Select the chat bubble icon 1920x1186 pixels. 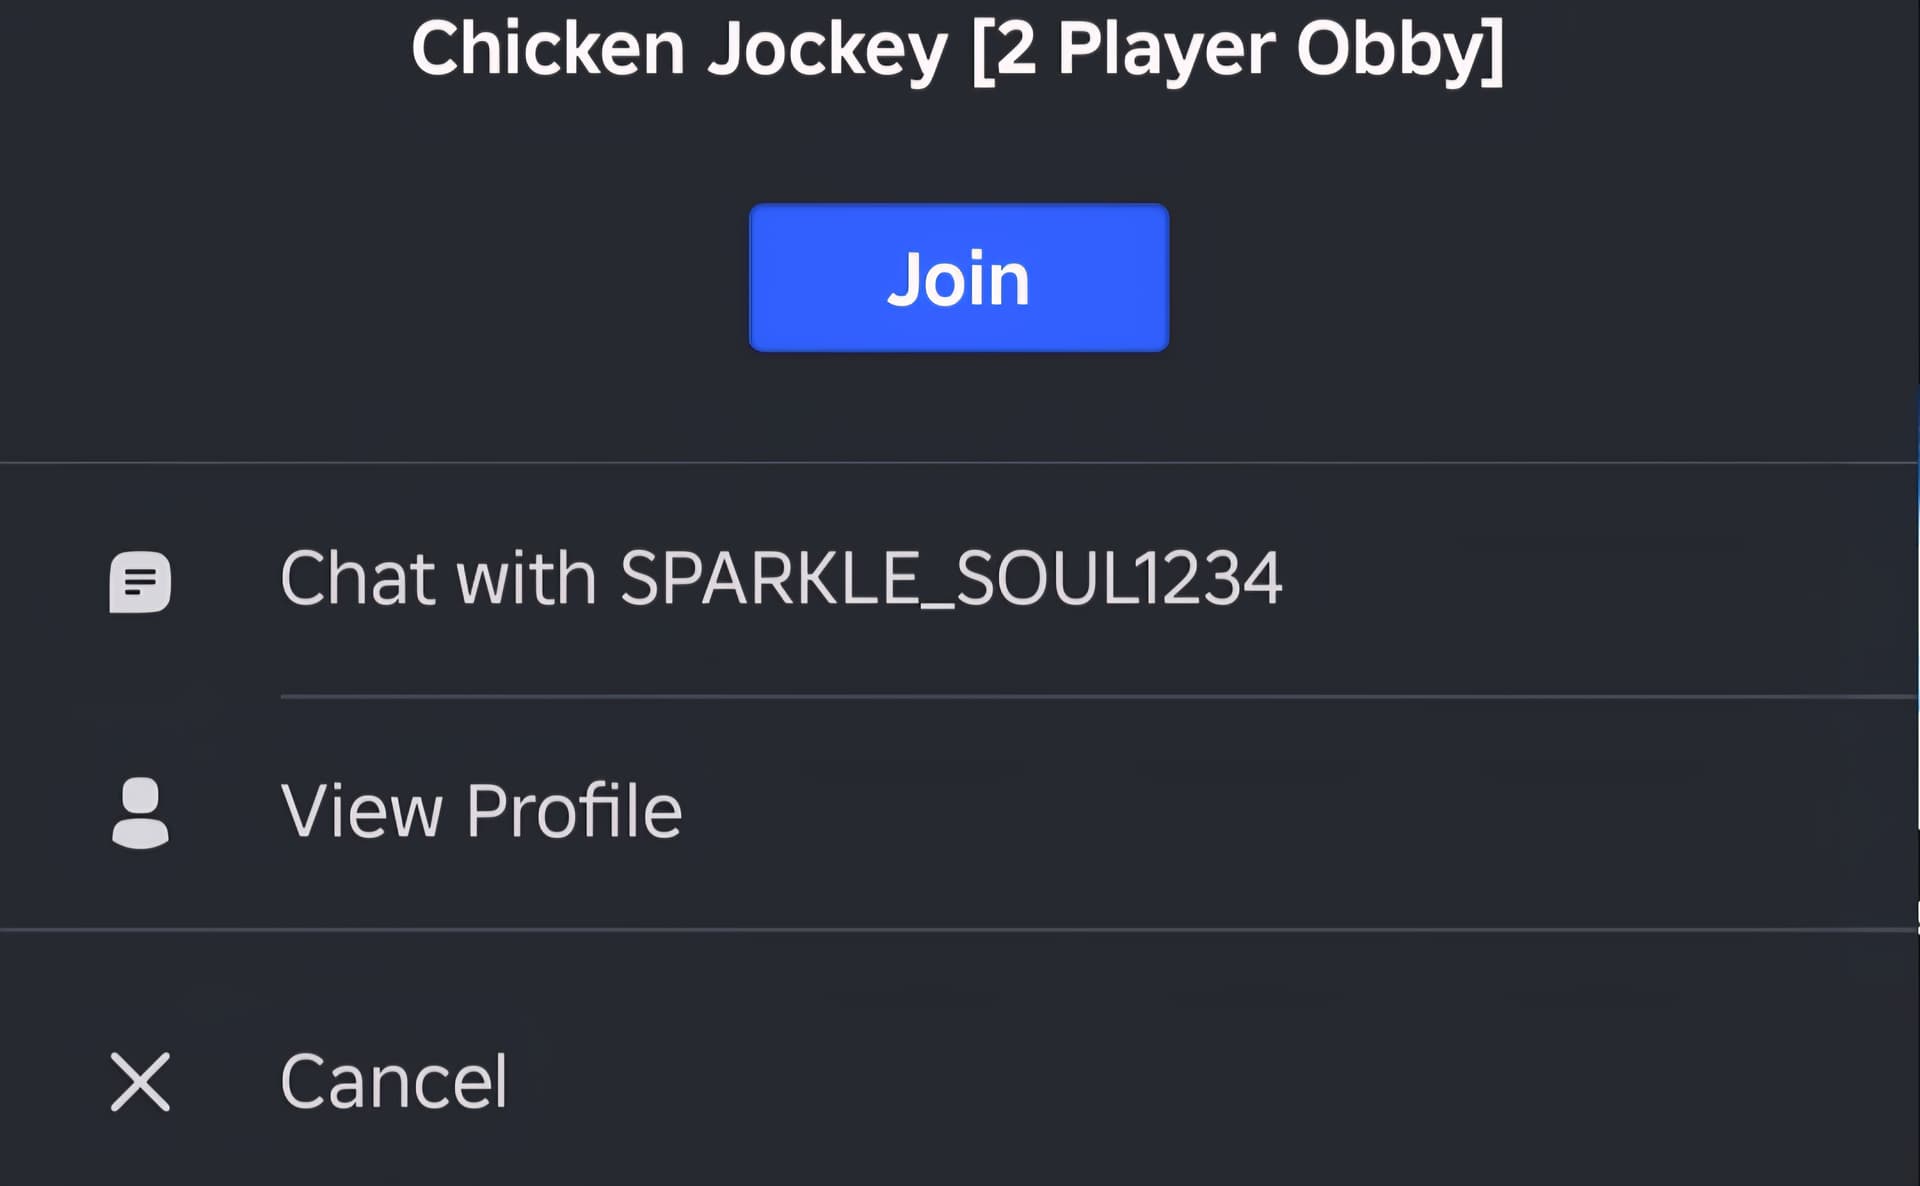coord(140,581)
